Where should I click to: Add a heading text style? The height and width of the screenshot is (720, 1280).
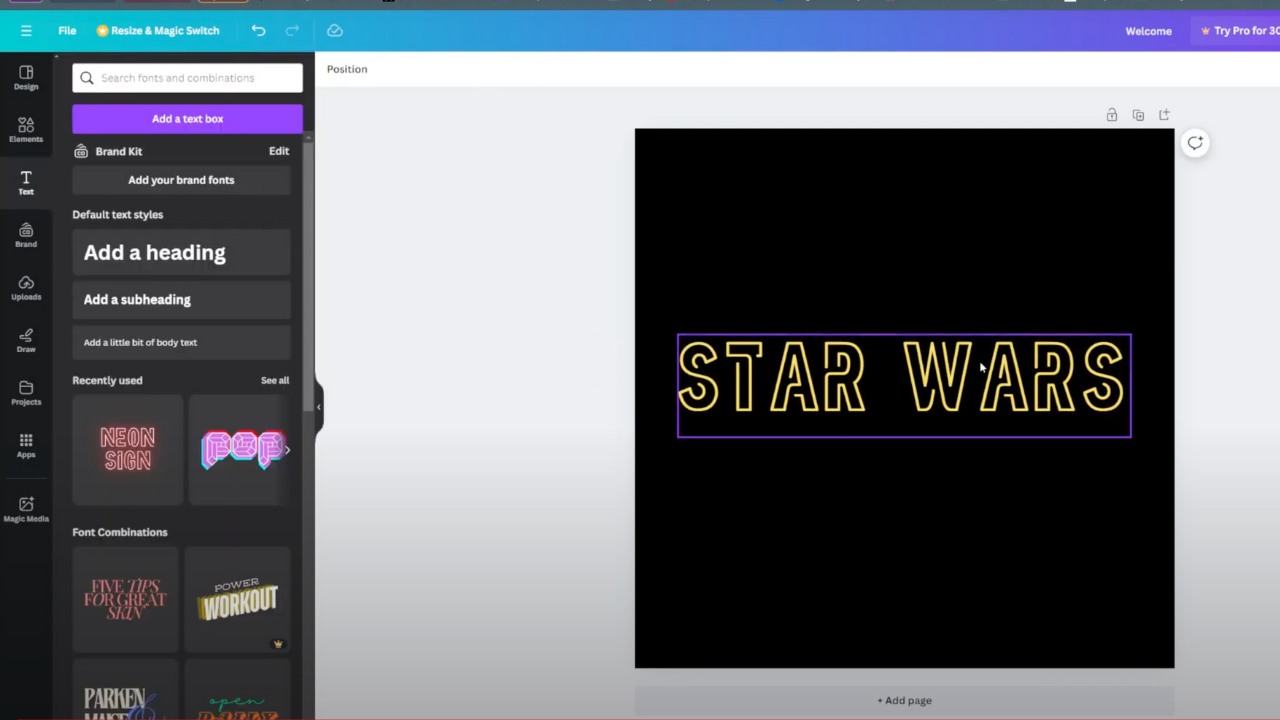181,253
